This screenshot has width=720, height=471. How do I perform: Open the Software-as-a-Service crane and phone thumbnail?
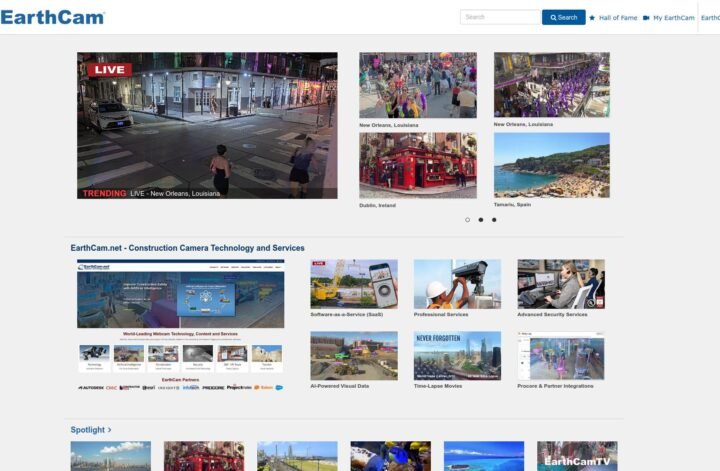pyautogui.click(x=354, y=284)
